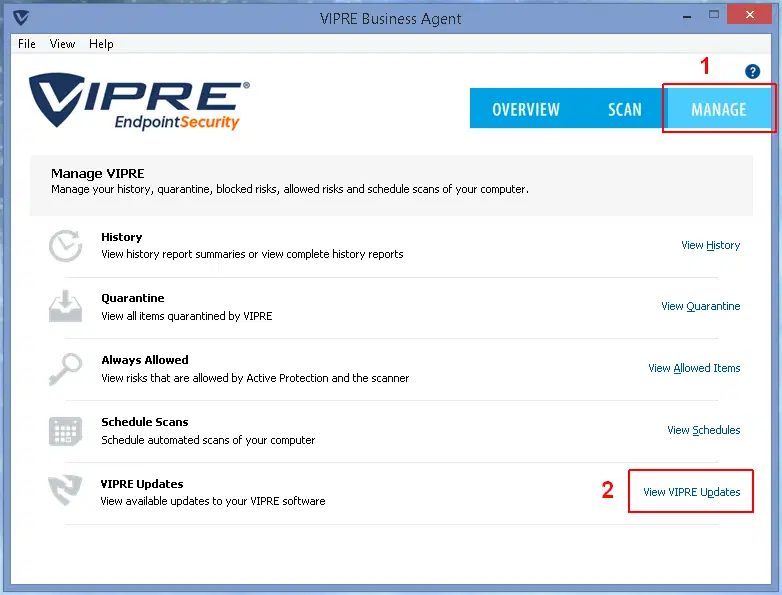Open the Help menu
Screen dimensions: 782x595
(x=101, y=44)
